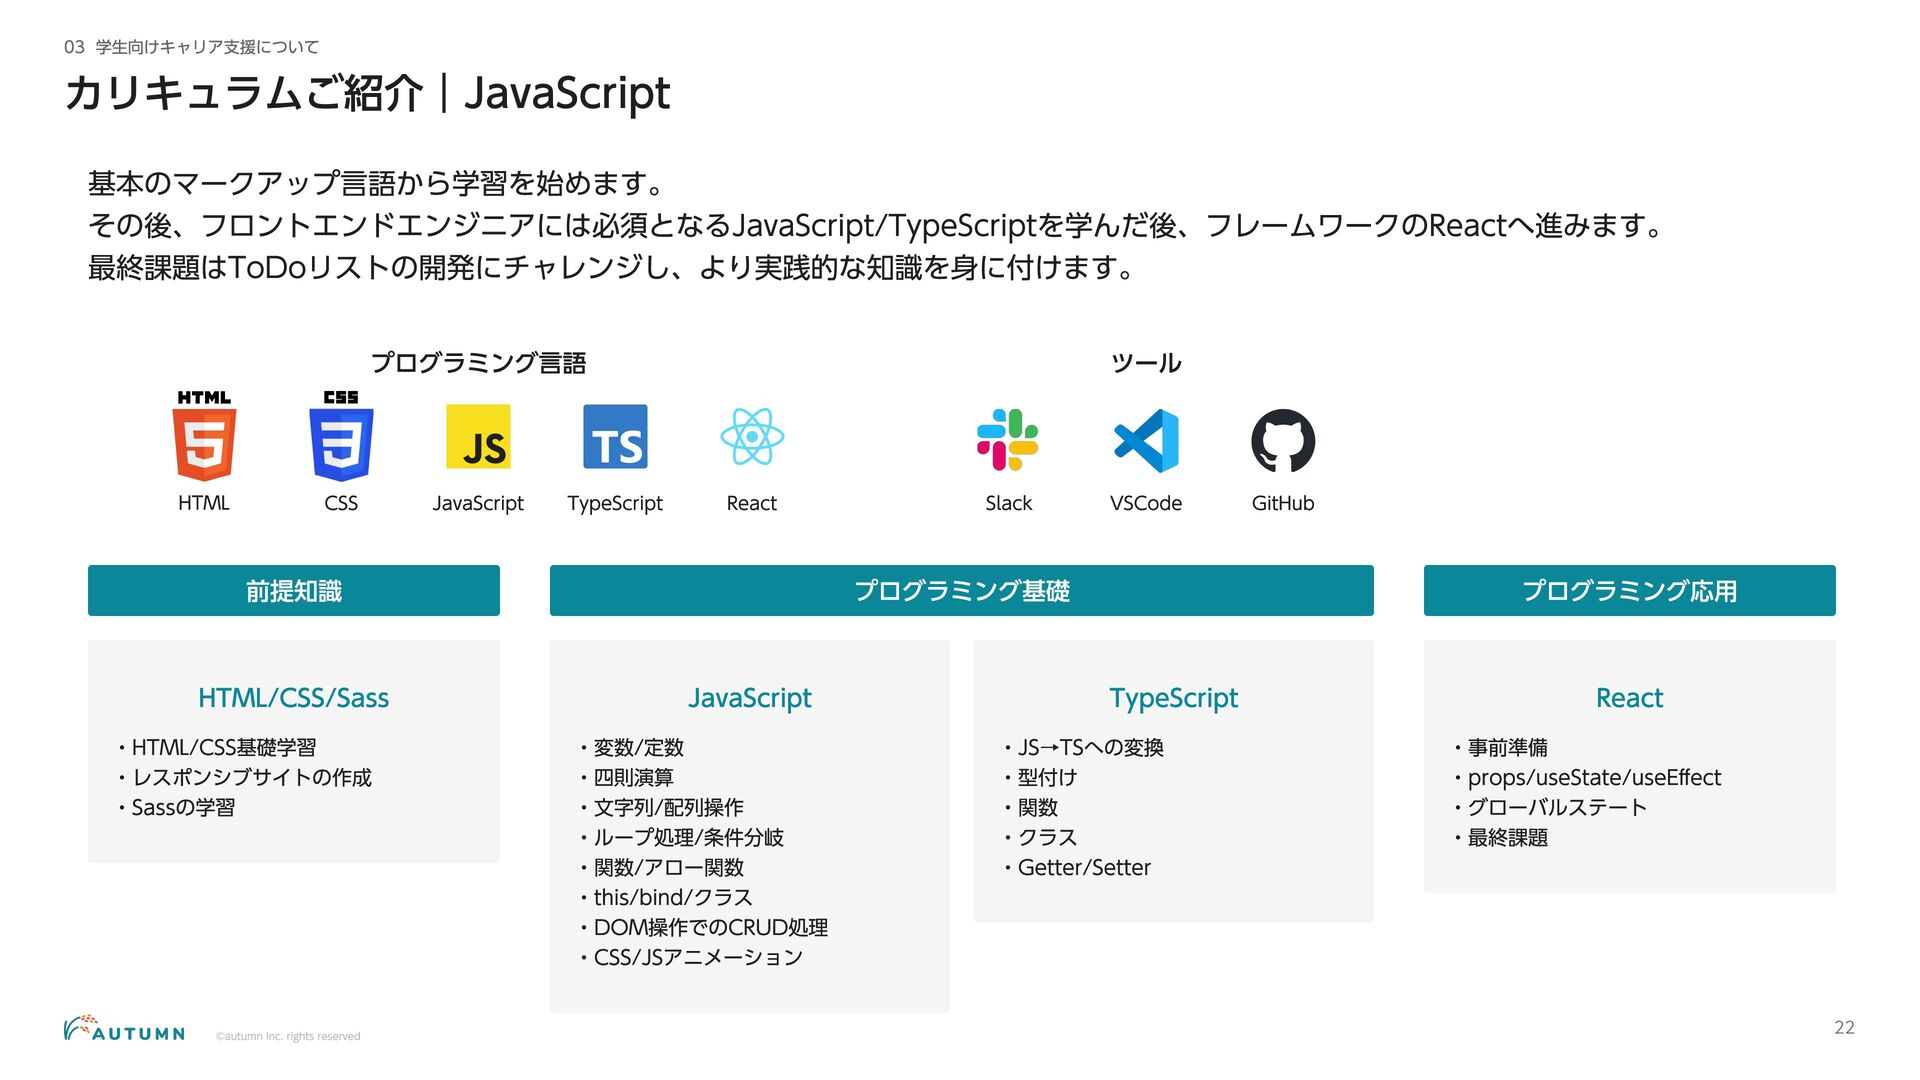Click the React card heading
Screen dimensions: 1920x1080
pos(1629,698)
